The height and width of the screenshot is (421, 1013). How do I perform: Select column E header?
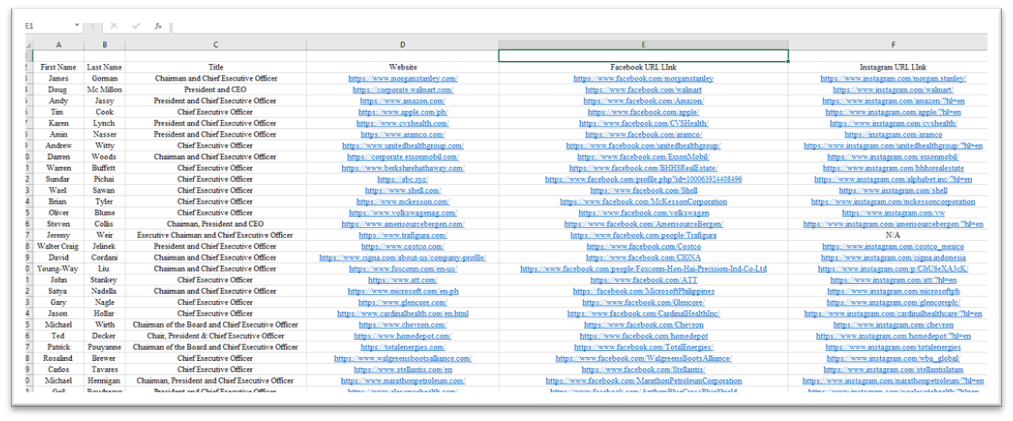(x=643, y=45)
